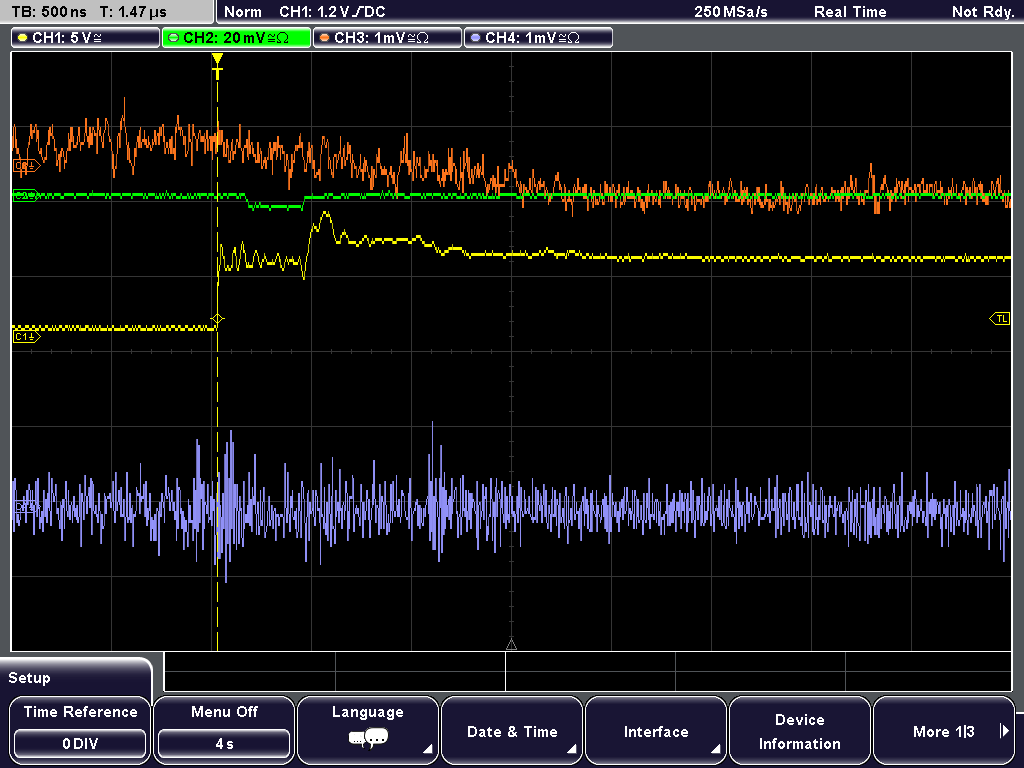Click the Not Rdy. status label
This screenshot has height=768, width=1024.
983,12
